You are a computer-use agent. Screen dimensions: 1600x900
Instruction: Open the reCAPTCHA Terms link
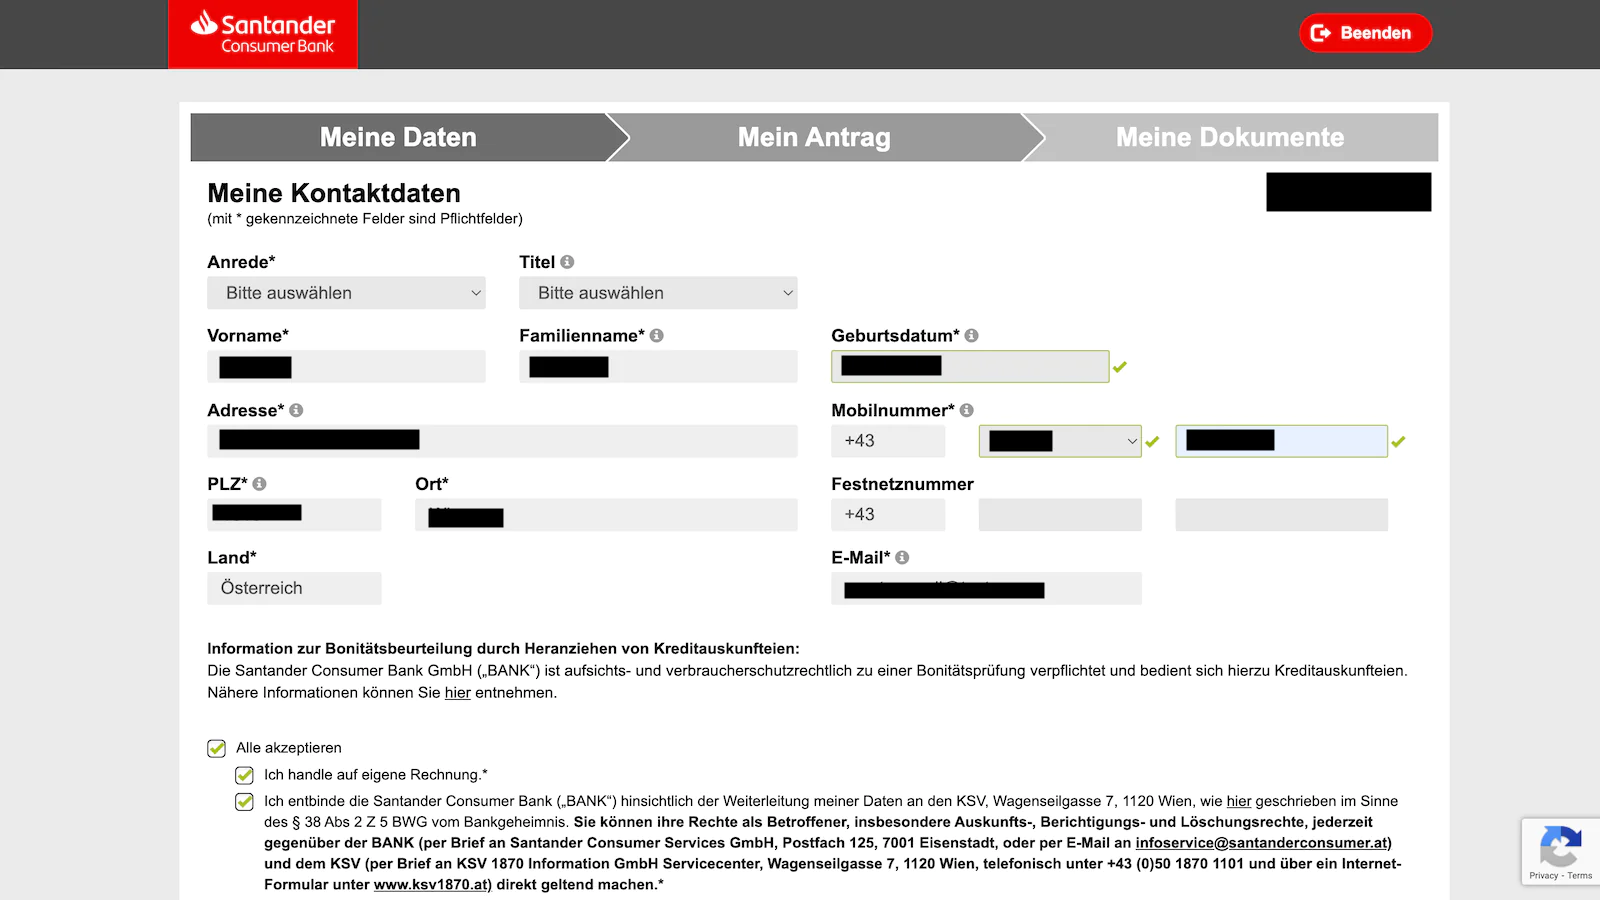tap(1580, 876)
